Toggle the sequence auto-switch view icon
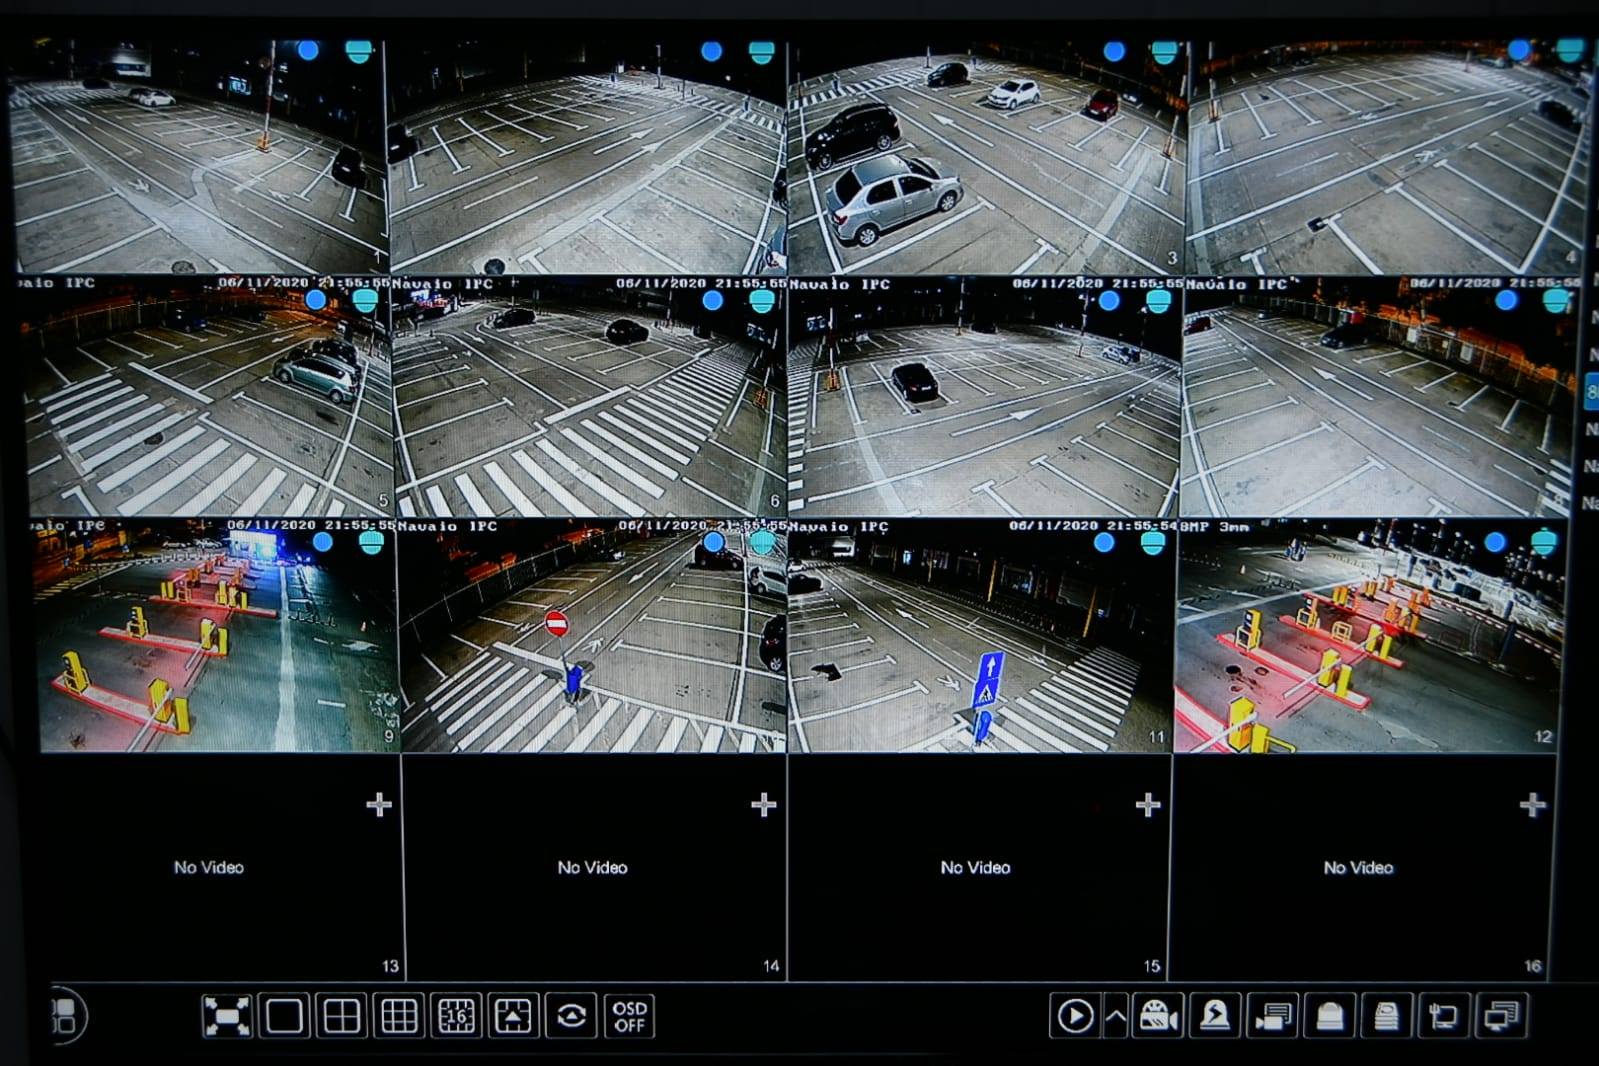 572,1017
